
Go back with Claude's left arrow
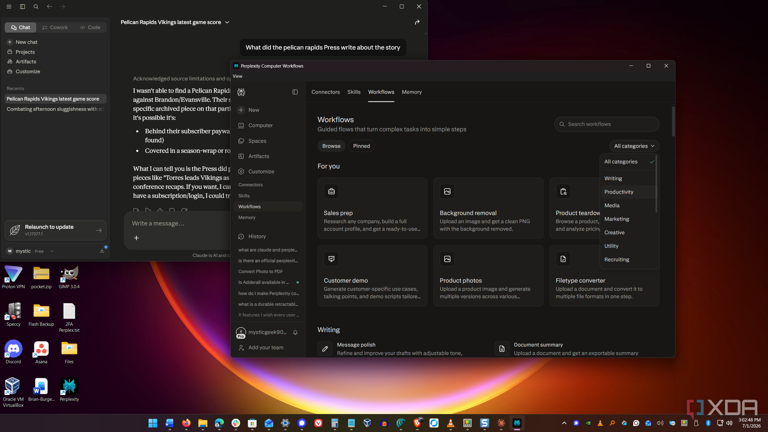[49, 7]
